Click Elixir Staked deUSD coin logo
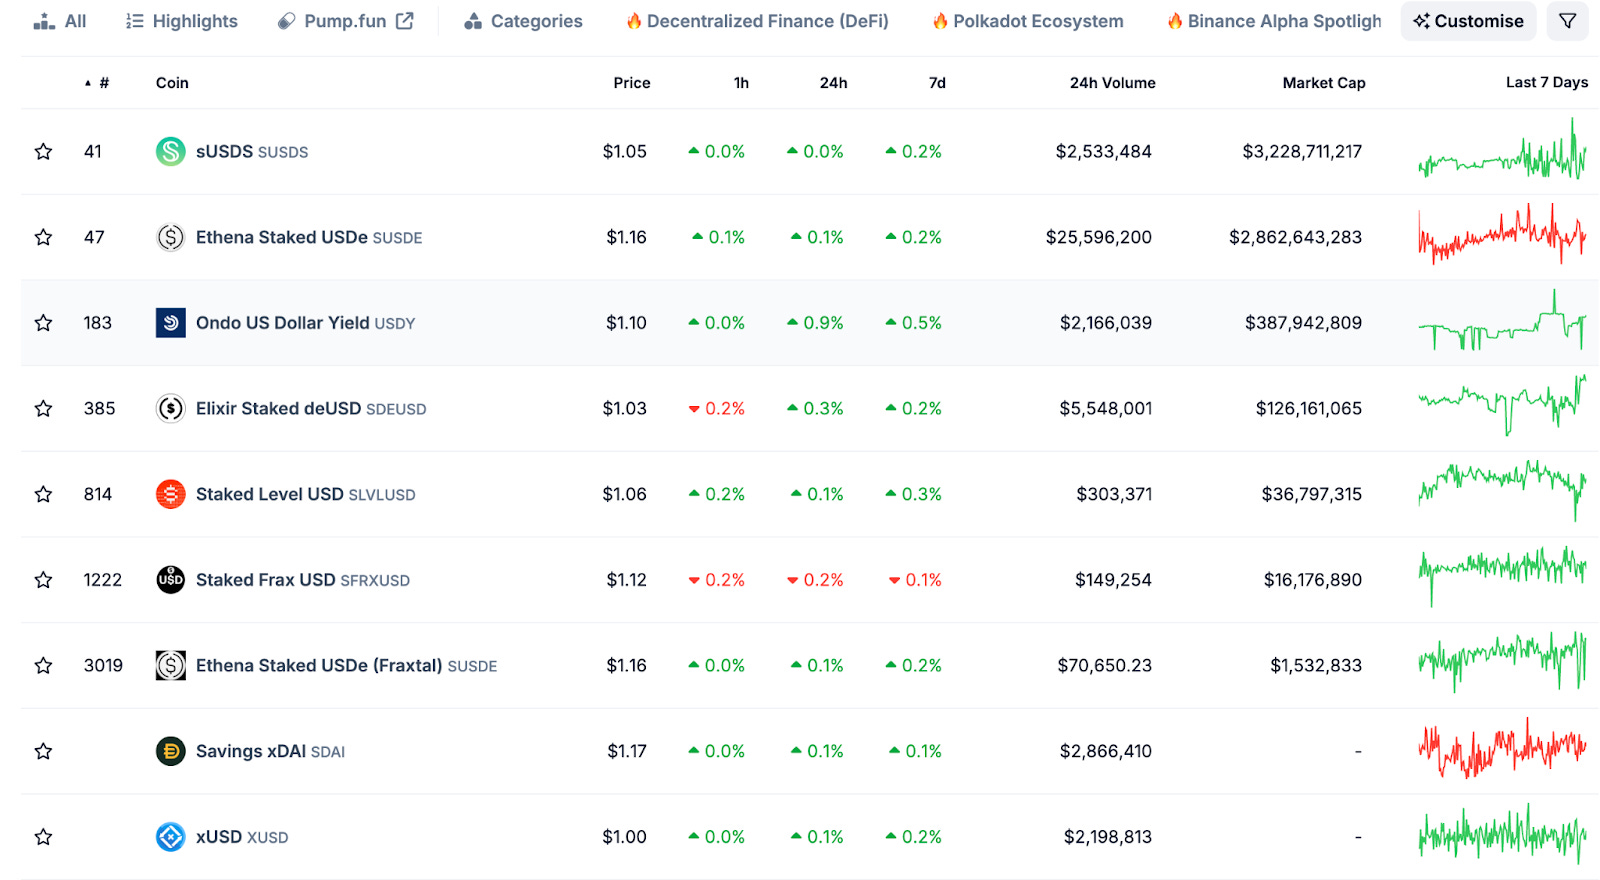This screenshot has height=880, width=1600. point(171,409)
